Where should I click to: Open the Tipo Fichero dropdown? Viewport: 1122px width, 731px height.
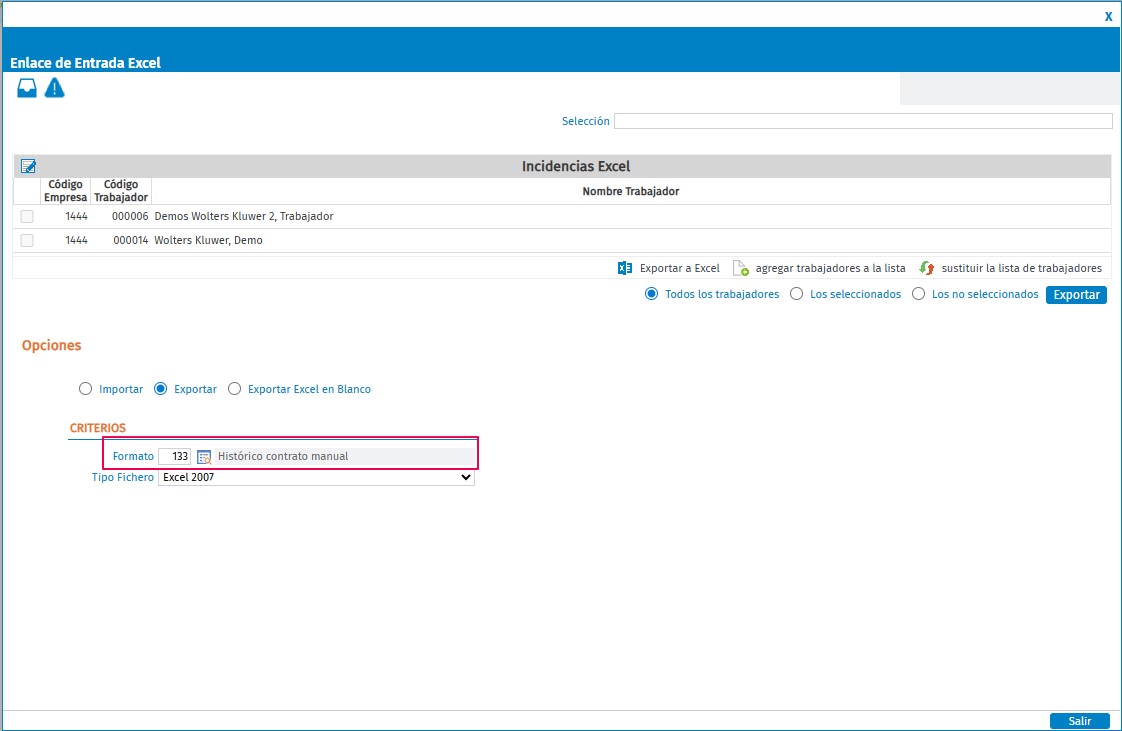click(316, 477)
